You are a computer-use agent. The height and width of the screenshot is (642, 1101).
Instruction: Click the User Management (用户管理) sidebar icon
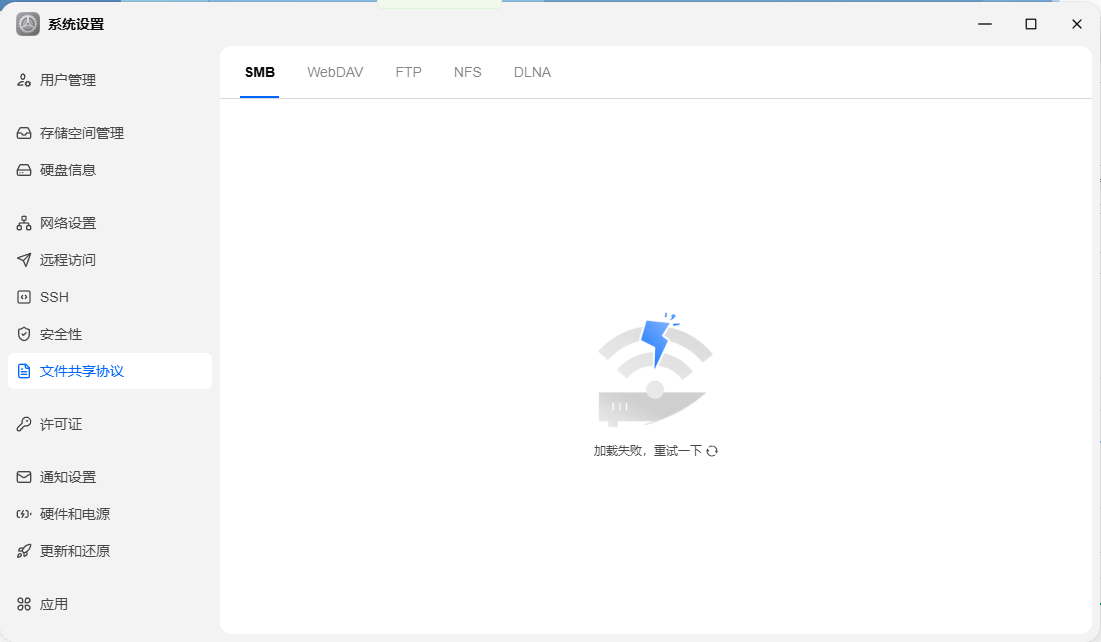tap(24, 80)
